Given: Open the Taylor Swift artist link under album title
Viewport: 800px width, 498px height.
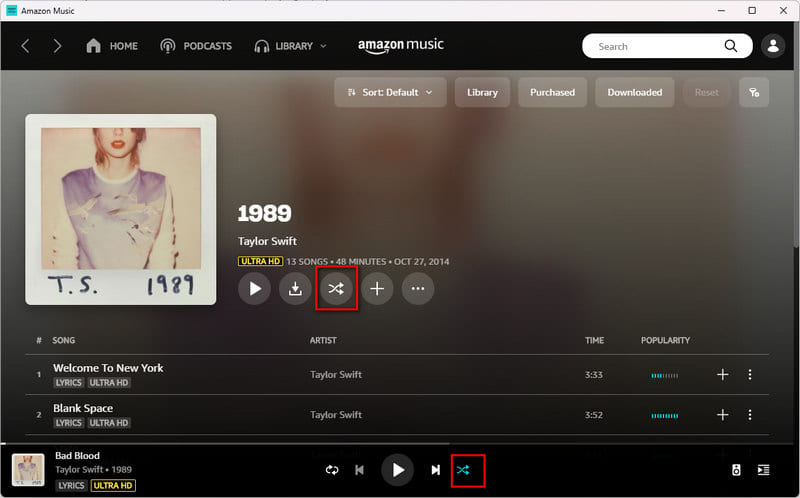Looking at the screenshot, I should 267,241.
